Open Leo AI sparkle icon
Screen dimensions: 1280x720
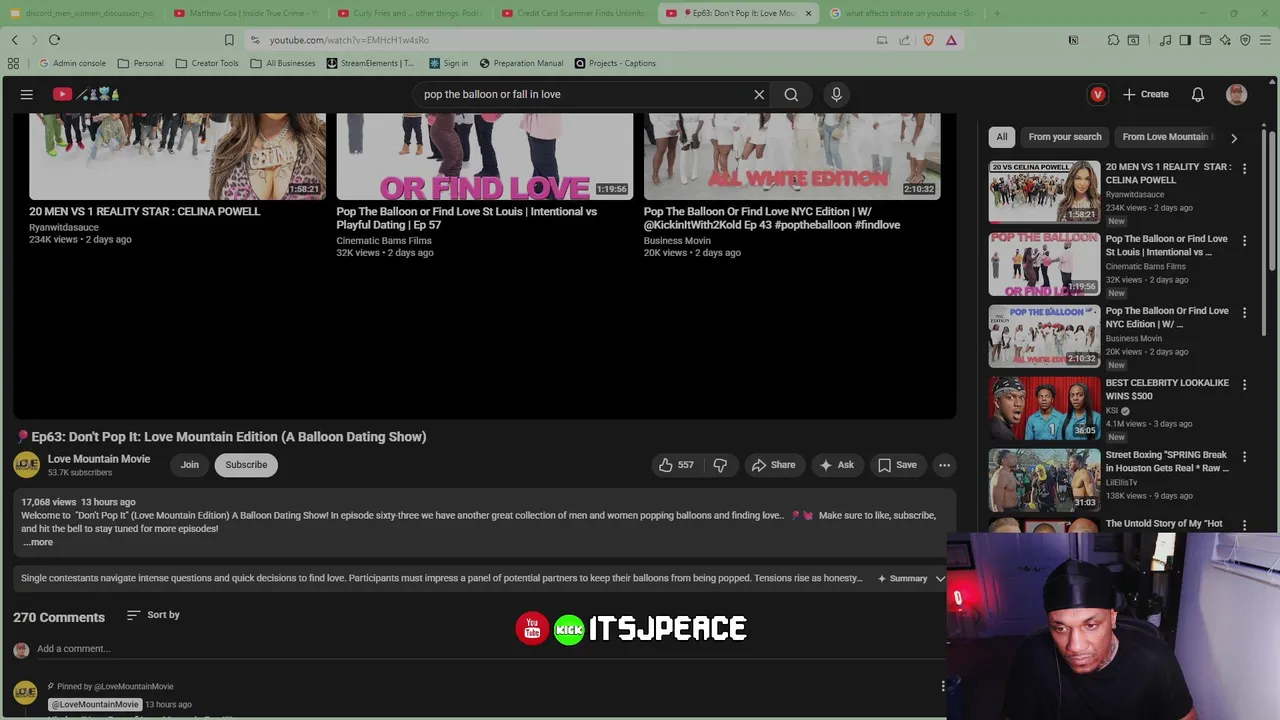[x=1225, y=40]
